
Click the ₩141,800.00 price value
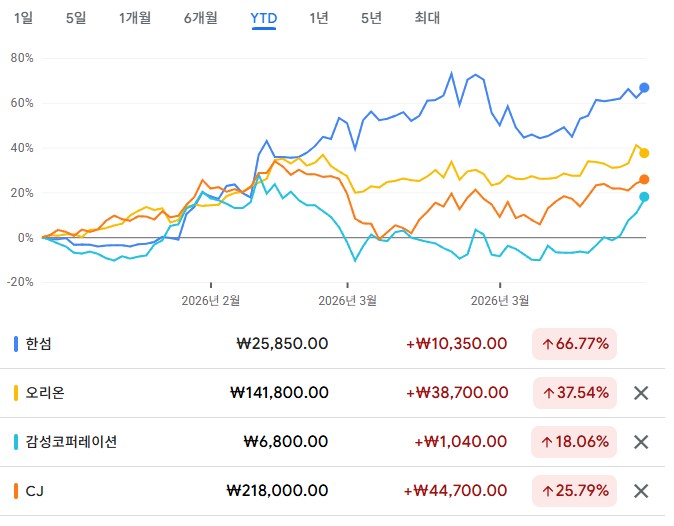click(279, 393)
